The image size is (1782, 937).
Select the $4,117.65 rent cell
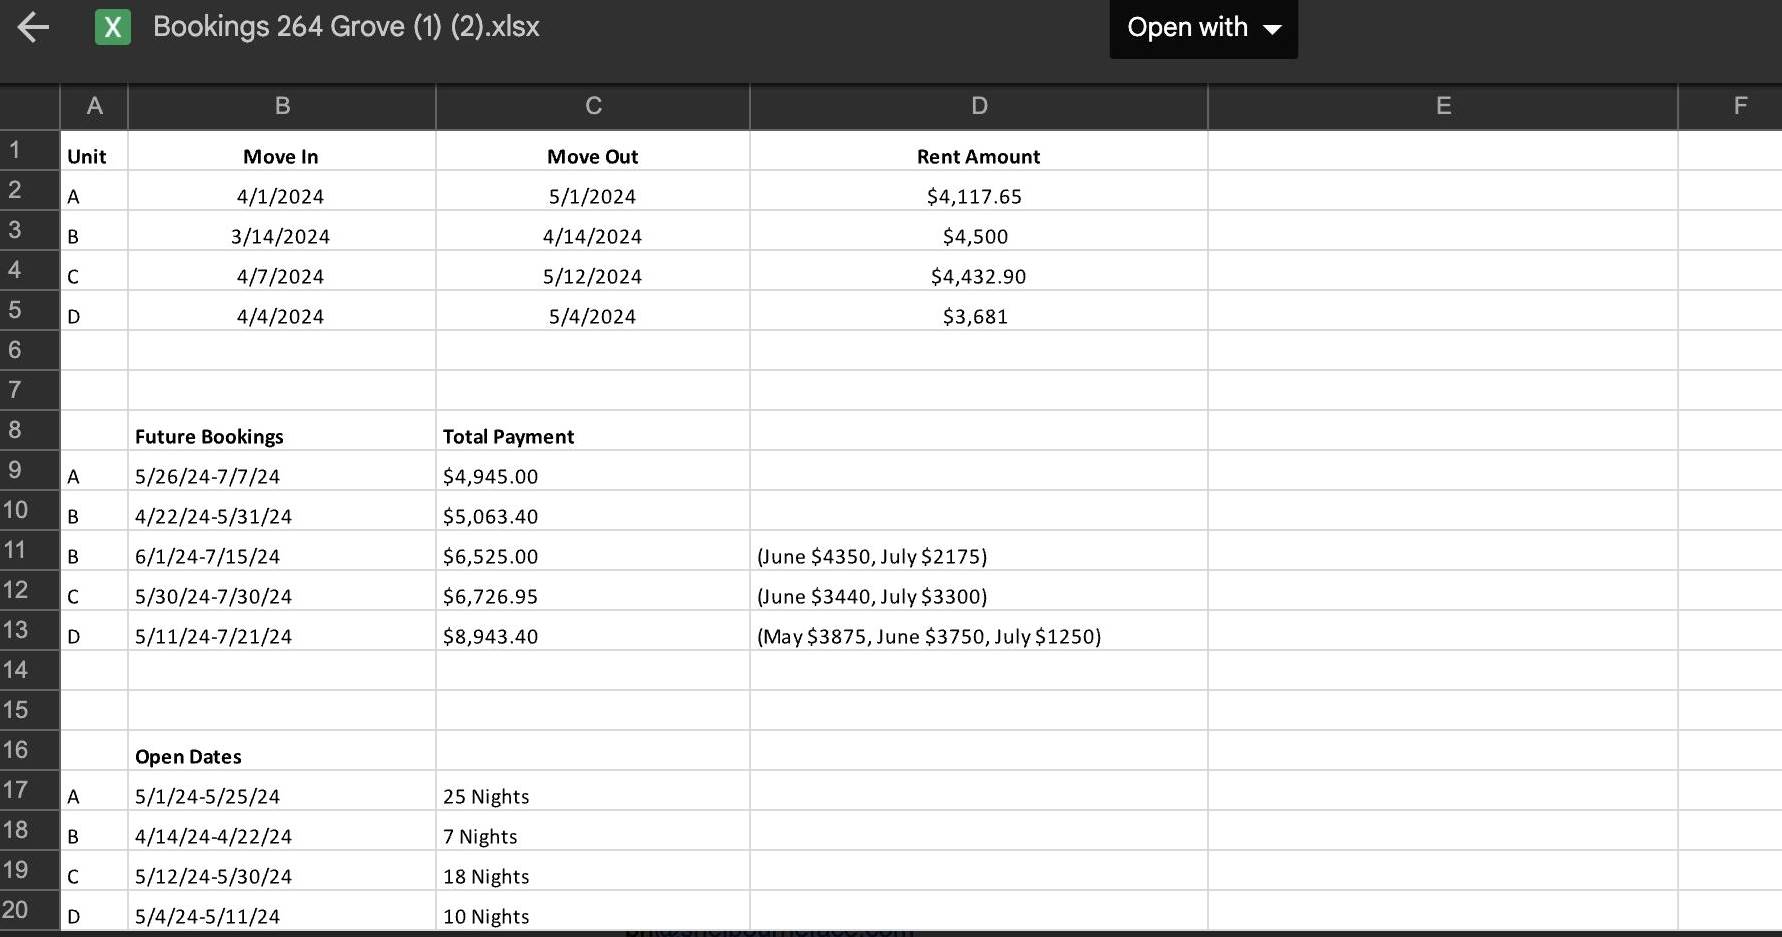979,191
